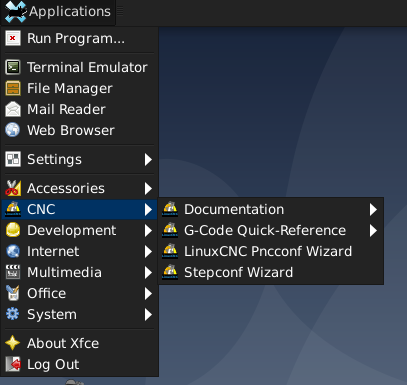
Task: Expand the System submenu arrow
Action: pos(148,314)
